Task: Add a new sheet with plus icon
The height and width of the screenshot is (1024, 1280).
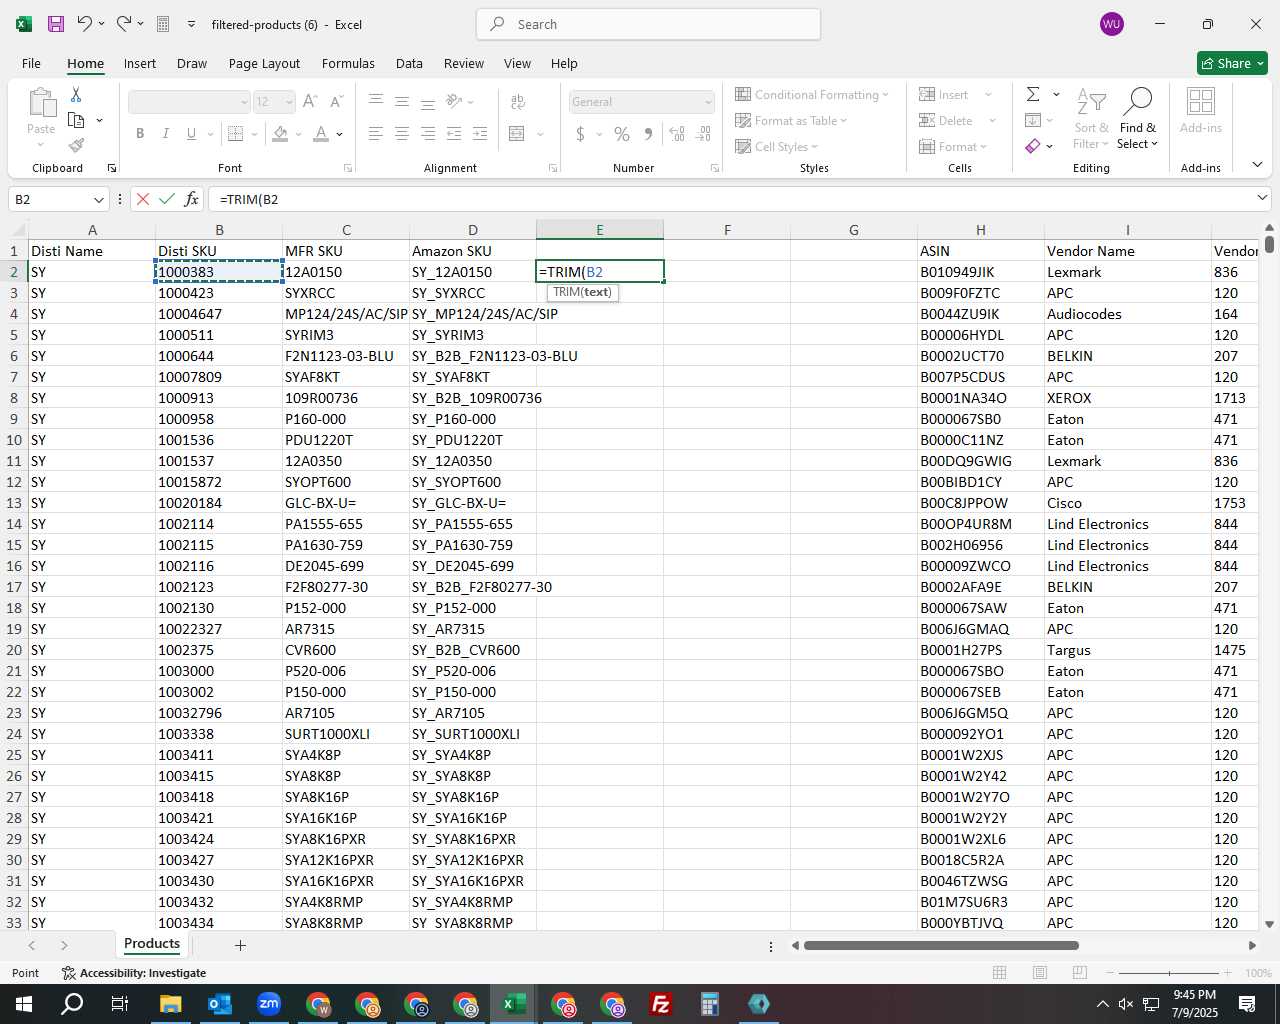Action: click(240, 945)
